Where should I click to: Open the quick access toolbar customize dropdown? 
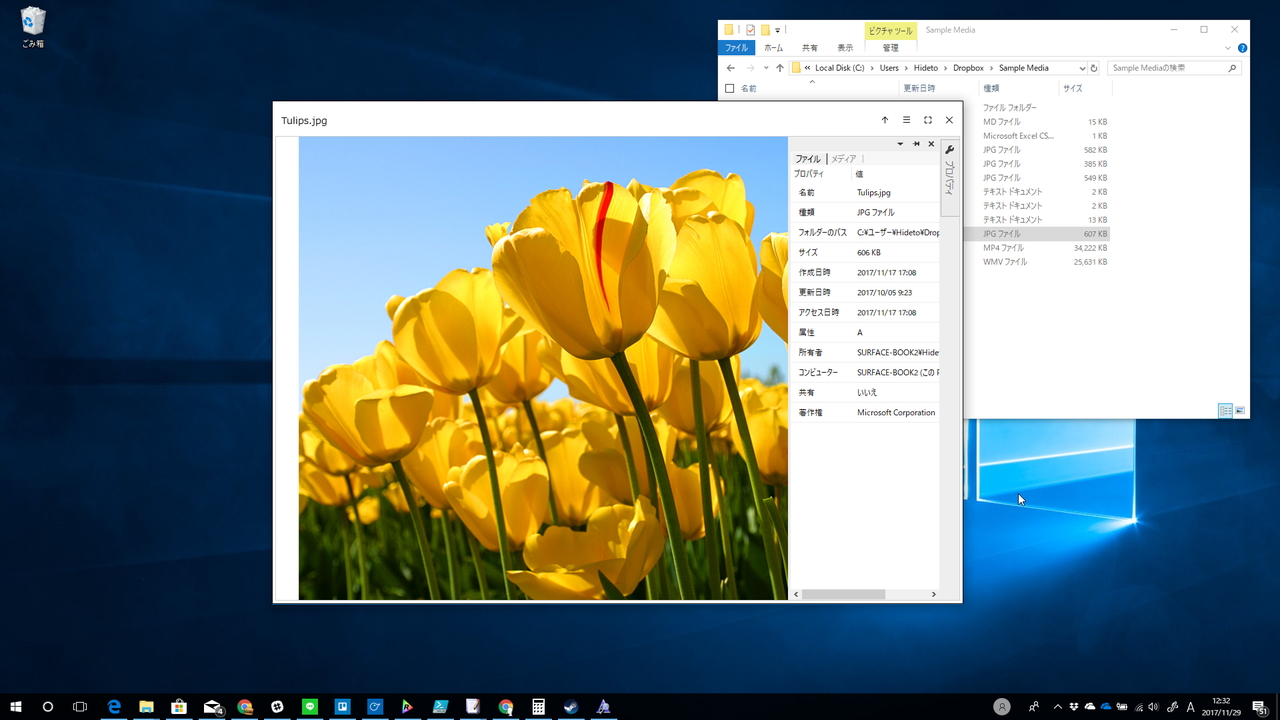[x=778, y=30]
